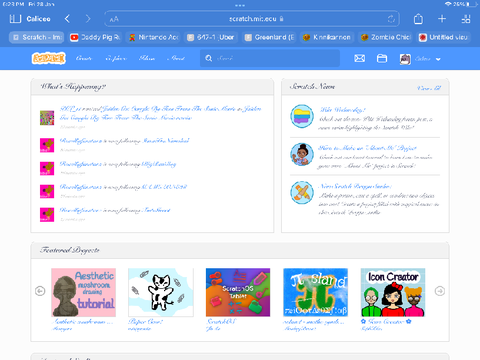Screen dimensions: 480x360
Task: Click View All in Scratch News
Action: coord(429,88)
